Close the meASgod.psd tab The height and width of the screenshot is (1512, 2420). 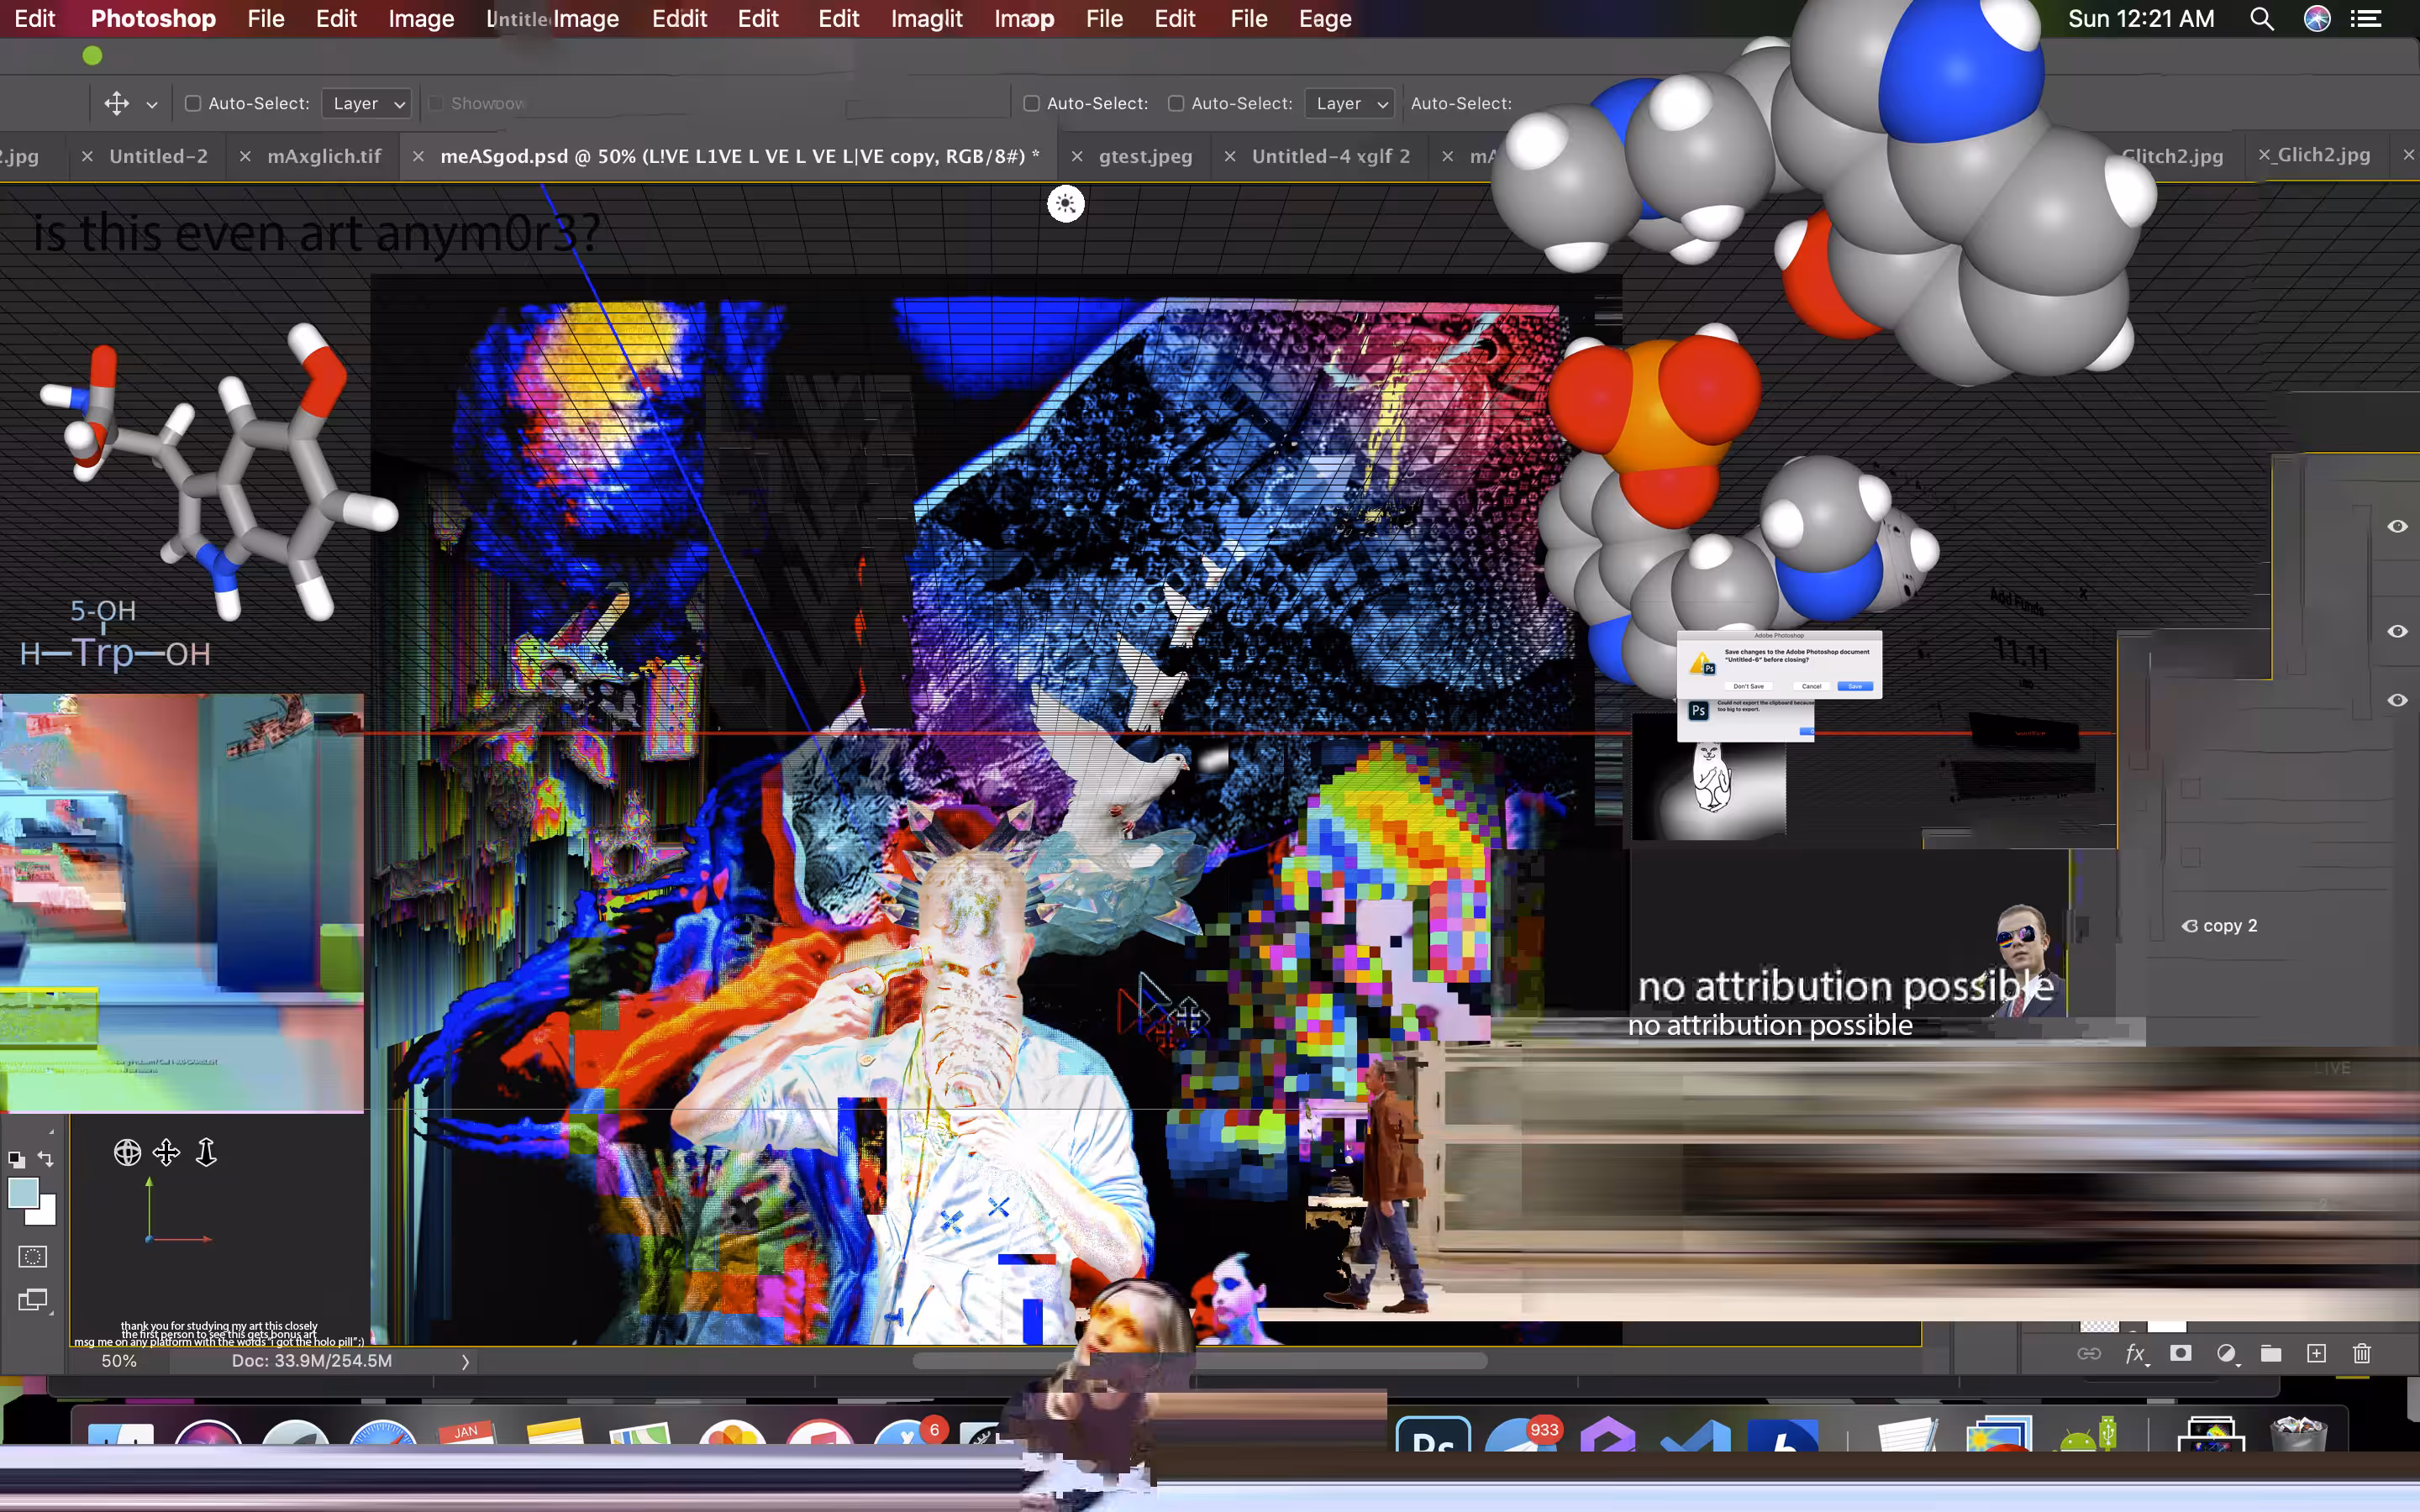[x=419, y=156]
